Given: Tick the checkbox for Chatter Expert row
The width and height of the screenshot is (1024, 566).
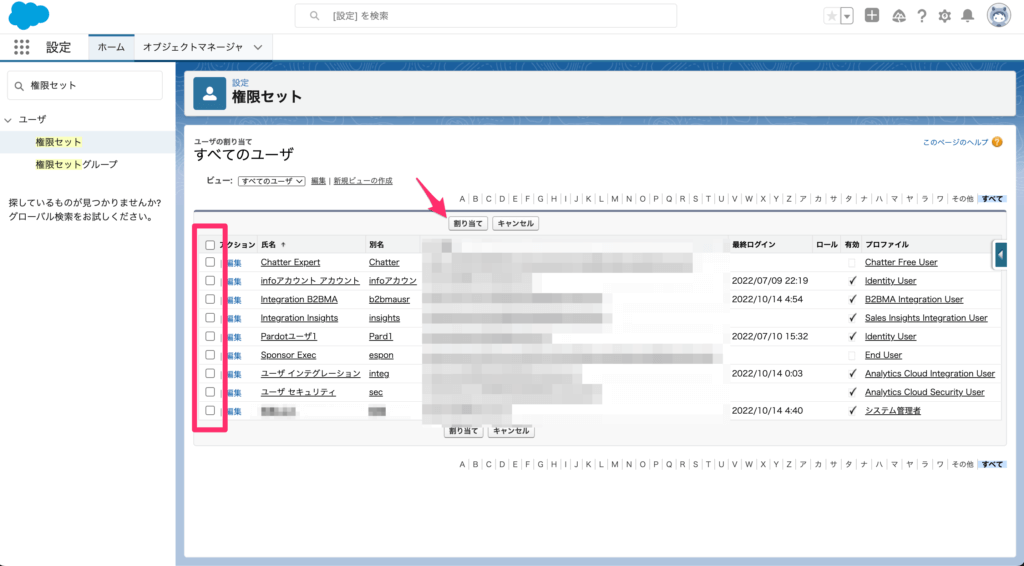Looking at the screenshot, I should 210,262.
